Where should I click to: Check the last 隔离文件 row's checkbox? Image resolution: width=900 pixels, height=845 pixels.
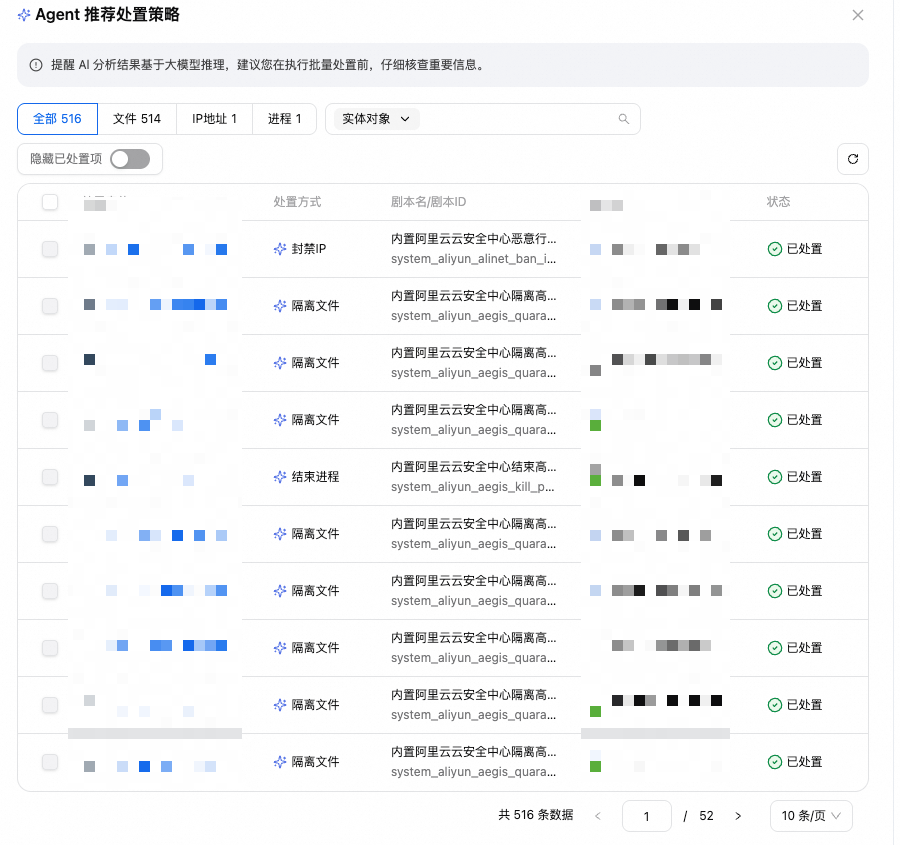coord(50,762)
